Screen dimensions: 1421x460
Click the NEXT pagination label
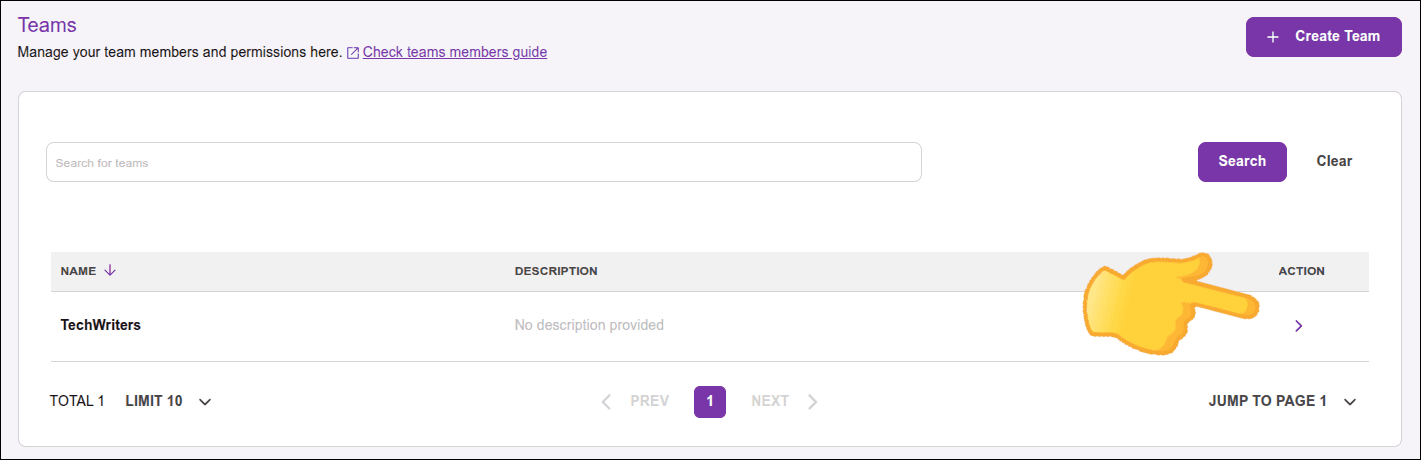point(770,401)
